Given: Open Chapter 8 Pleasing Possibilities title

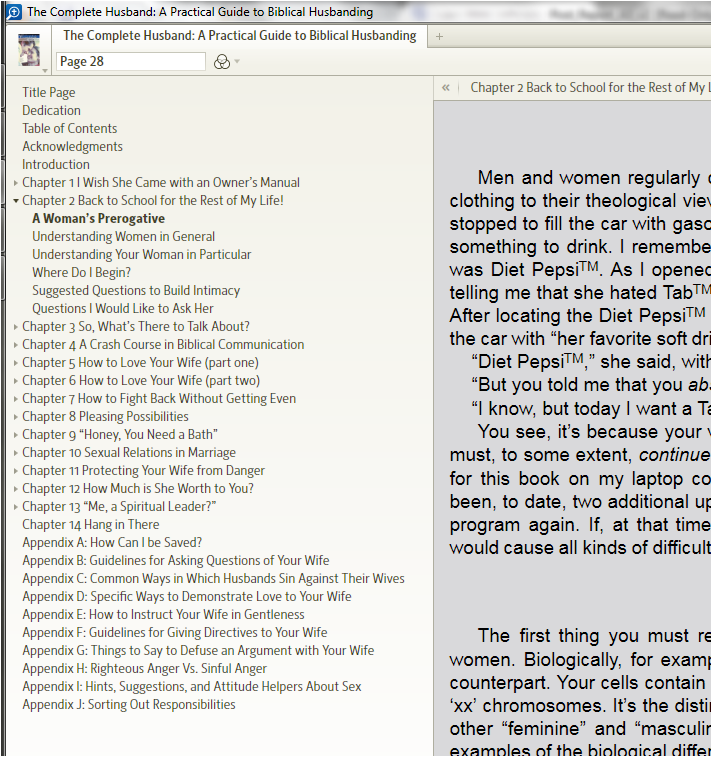Looking at the screenshot, I should point(105,417).
